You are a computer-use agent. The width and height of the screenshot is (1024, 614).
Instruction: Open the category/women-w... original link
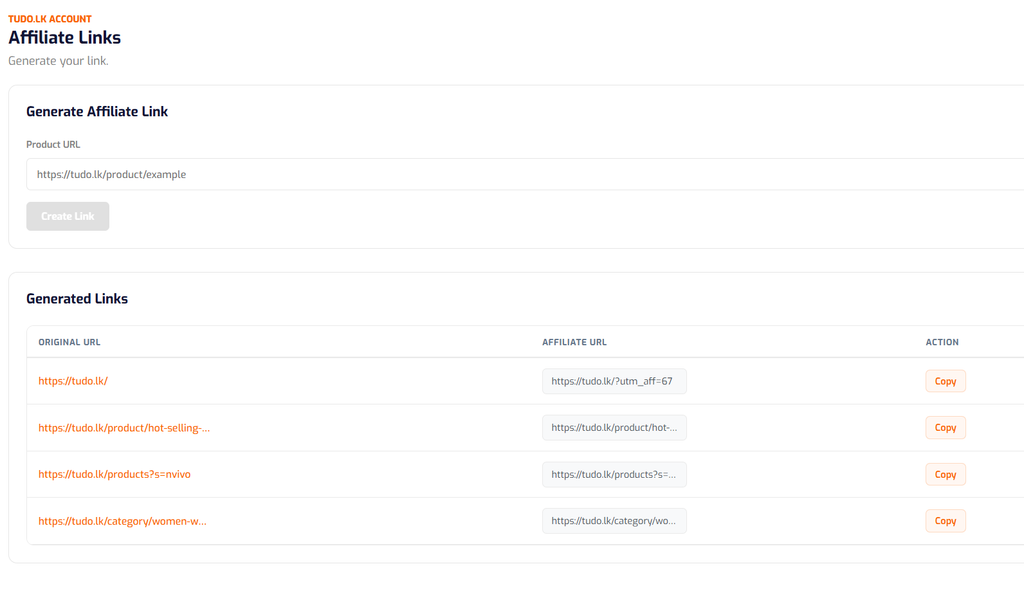tap(122, 521)
